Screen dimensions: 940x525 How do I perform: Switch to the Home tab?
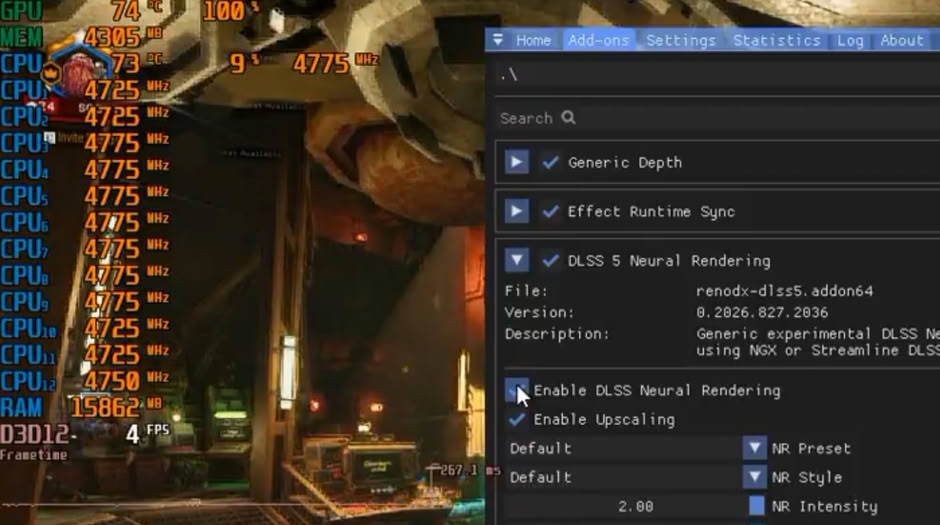(533, 40)
